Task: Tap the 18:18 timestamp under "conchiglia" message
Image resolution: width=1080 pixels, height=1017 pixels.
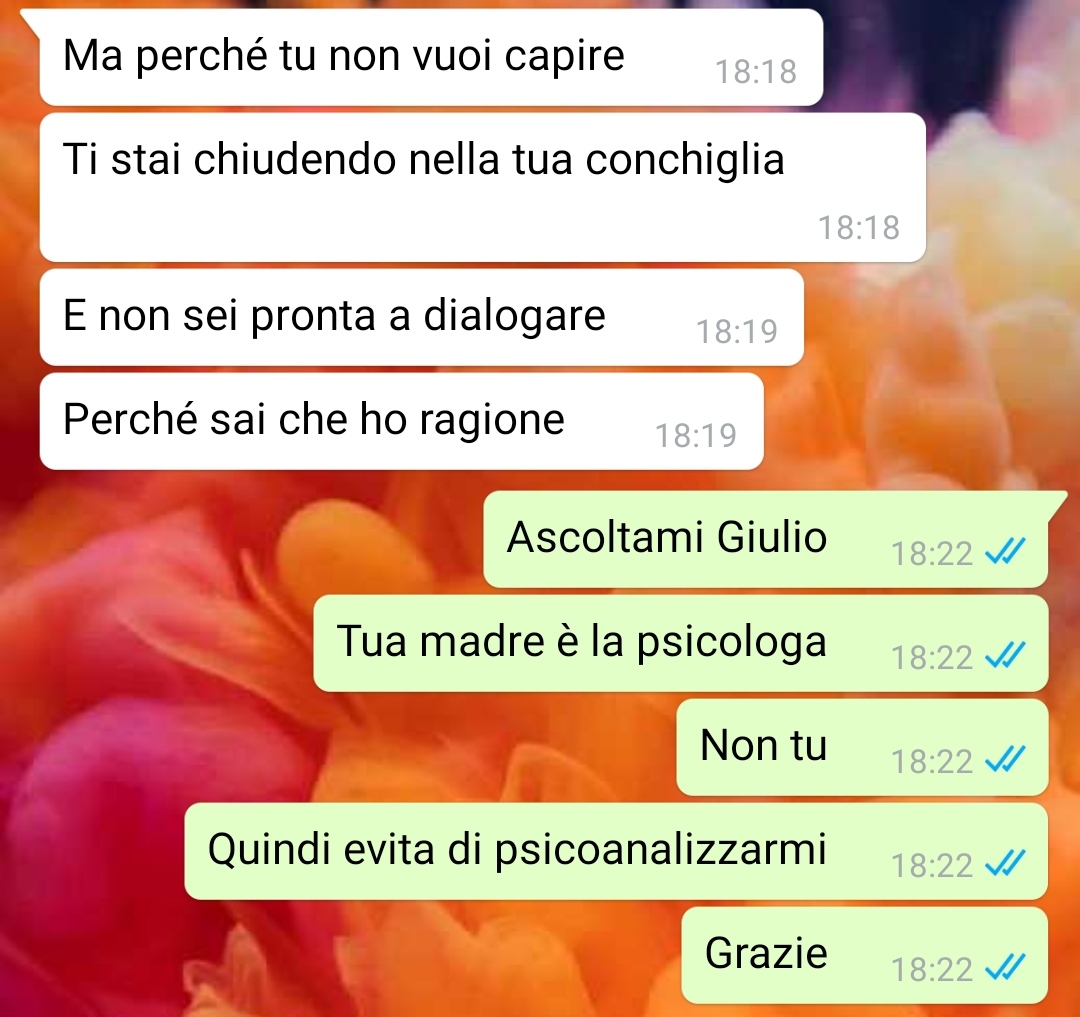Action: coord(859,228)
